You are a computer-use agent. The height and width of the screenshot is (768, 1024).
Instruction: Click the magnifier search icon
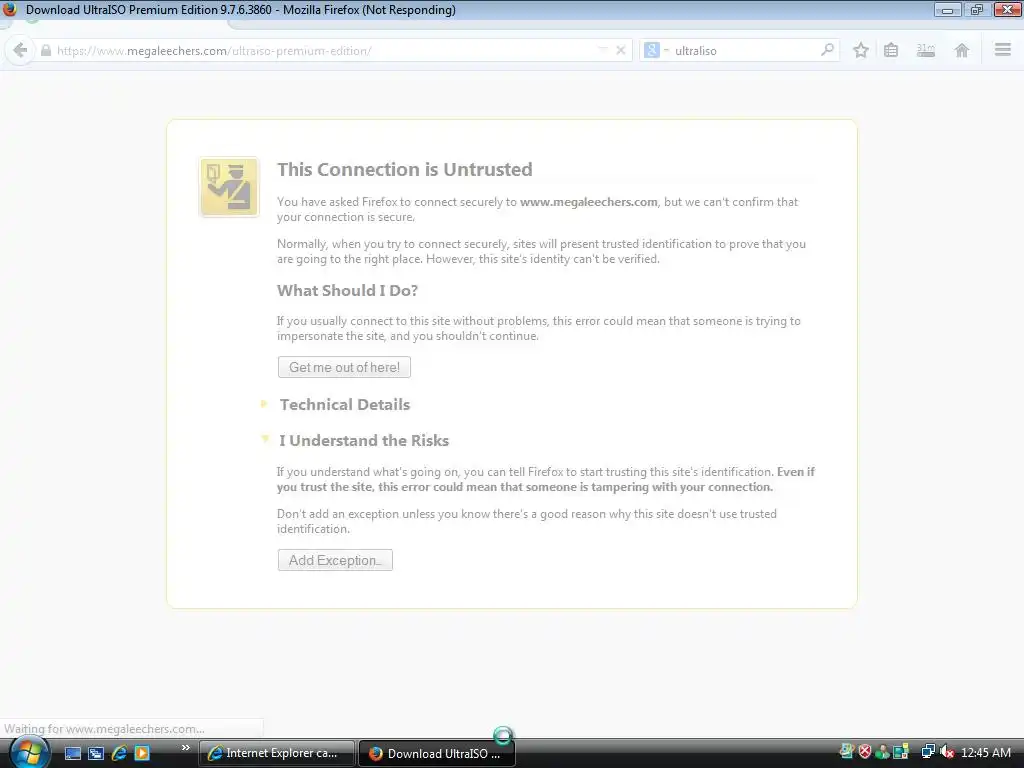click(x=827, y=50)
